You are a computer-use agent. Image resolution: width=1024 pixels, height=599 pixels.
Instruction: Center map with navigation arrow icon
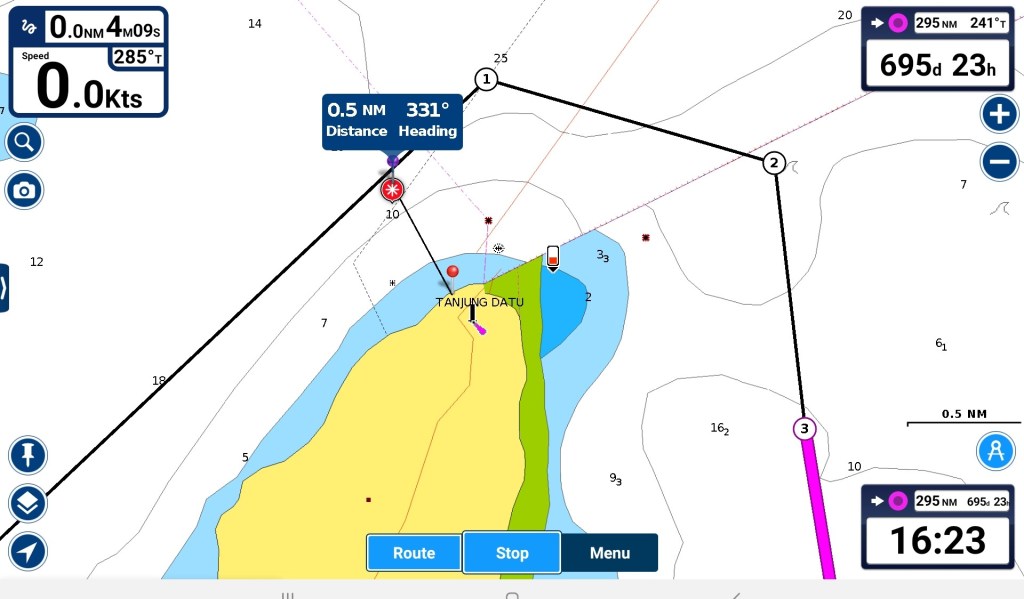[27, 551]
